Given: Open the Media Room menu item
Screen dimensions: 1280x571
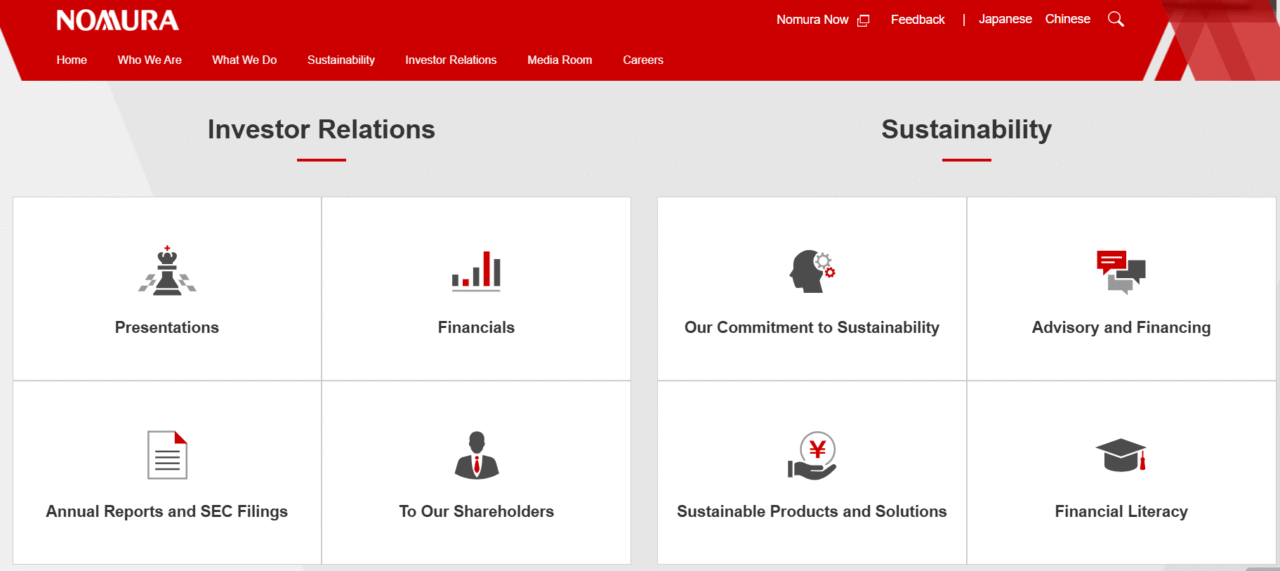Looking at the screenshot, I should (x=559, y=60).
